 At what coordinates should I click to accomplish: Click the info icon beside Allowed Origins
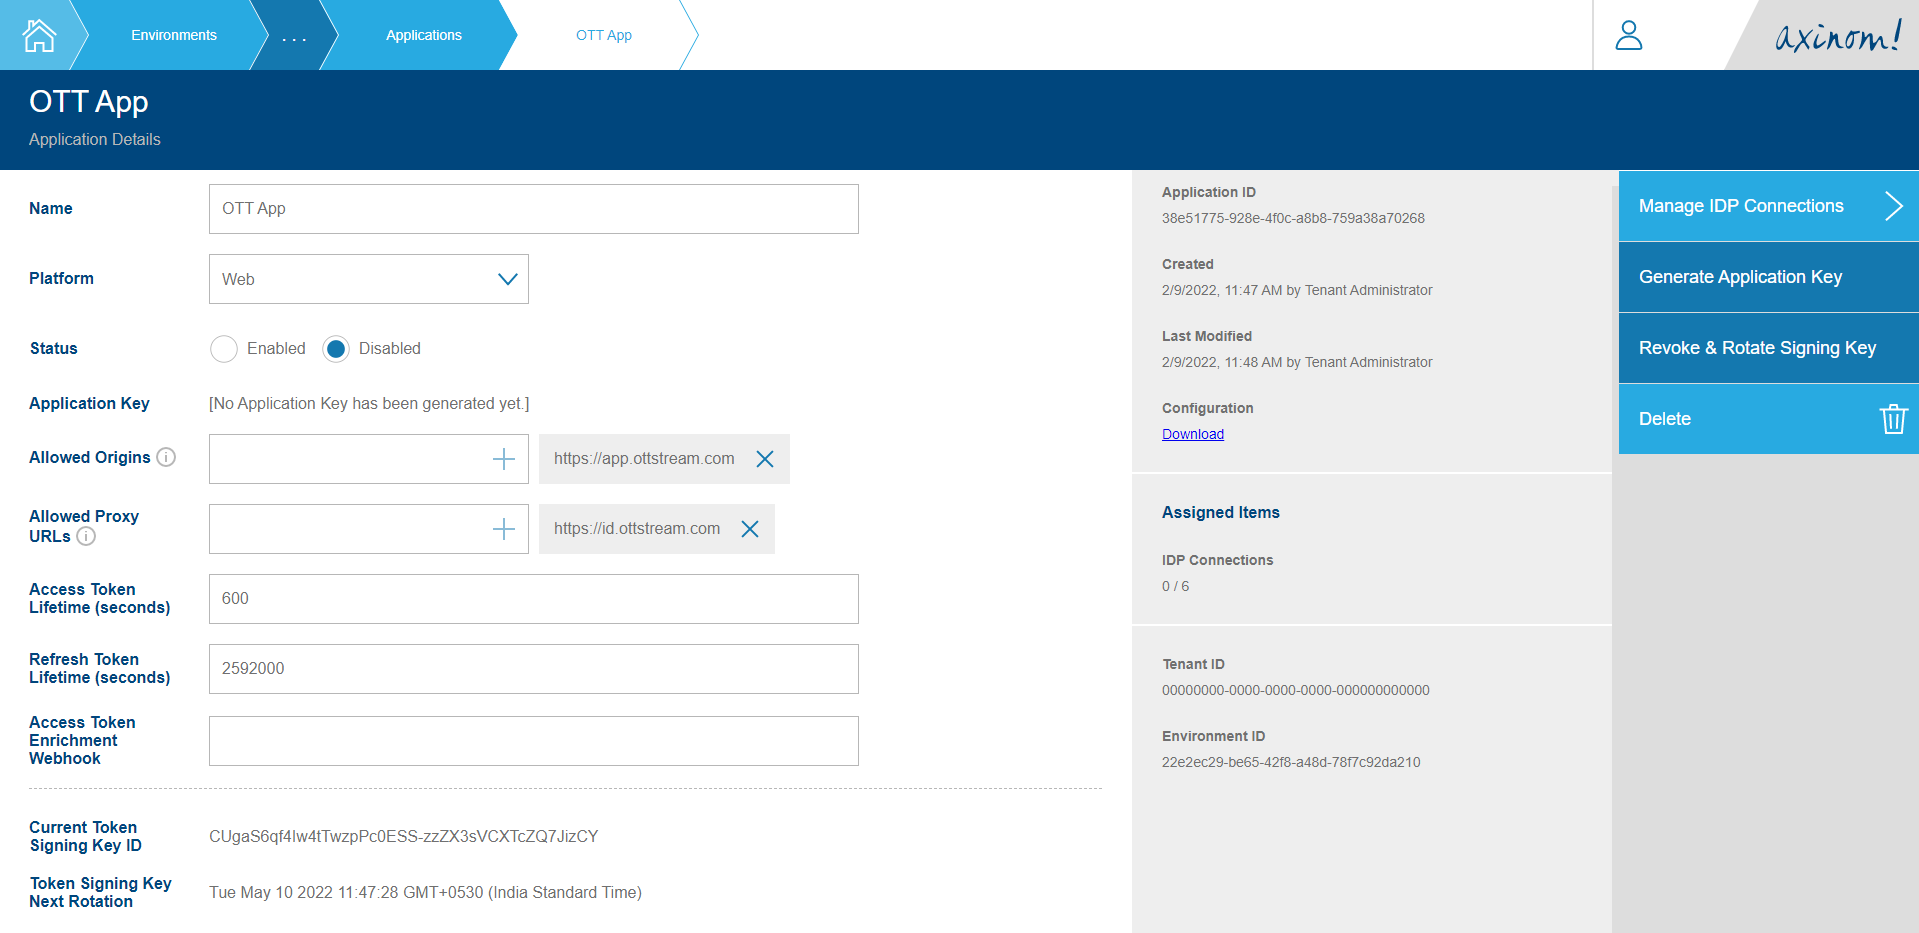[165, 457]
